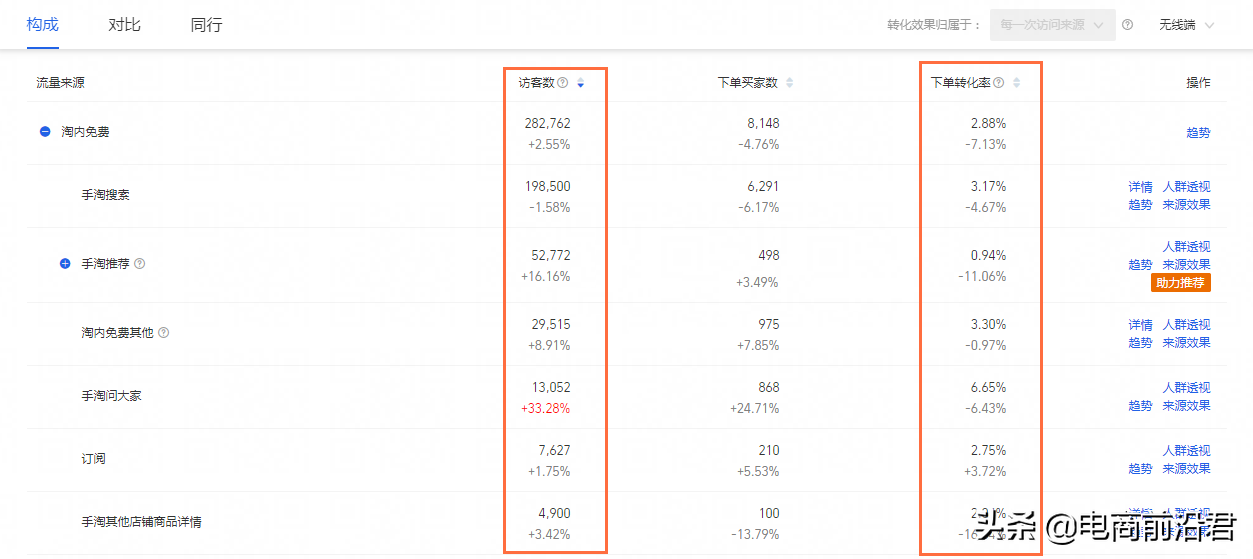Open 来源效果 for the 订阅 row

(1186, 469)
